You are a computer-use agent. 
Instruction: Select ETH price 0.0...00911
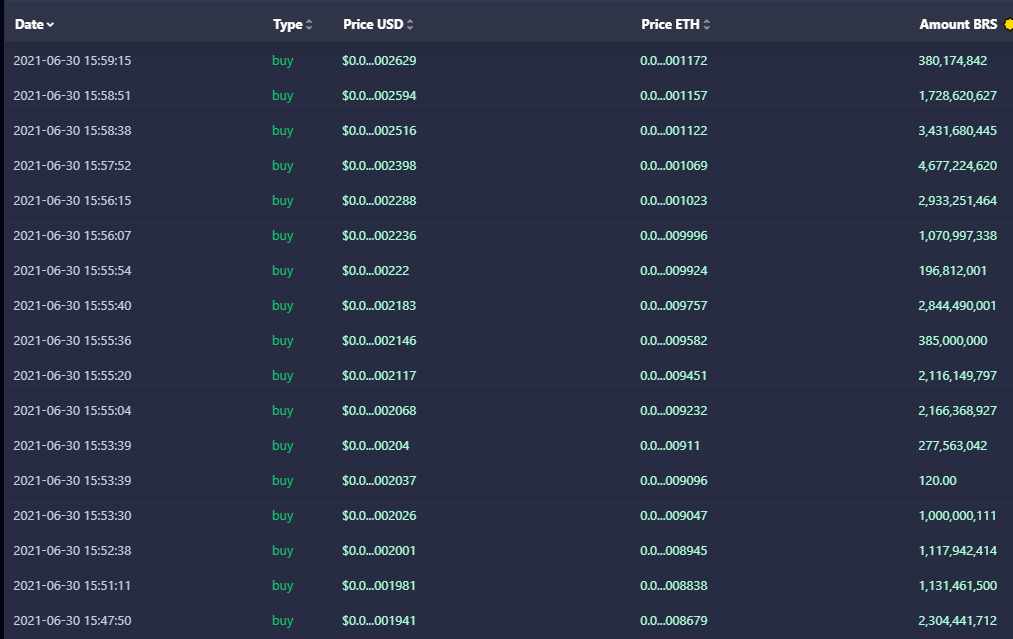point(670,446)
